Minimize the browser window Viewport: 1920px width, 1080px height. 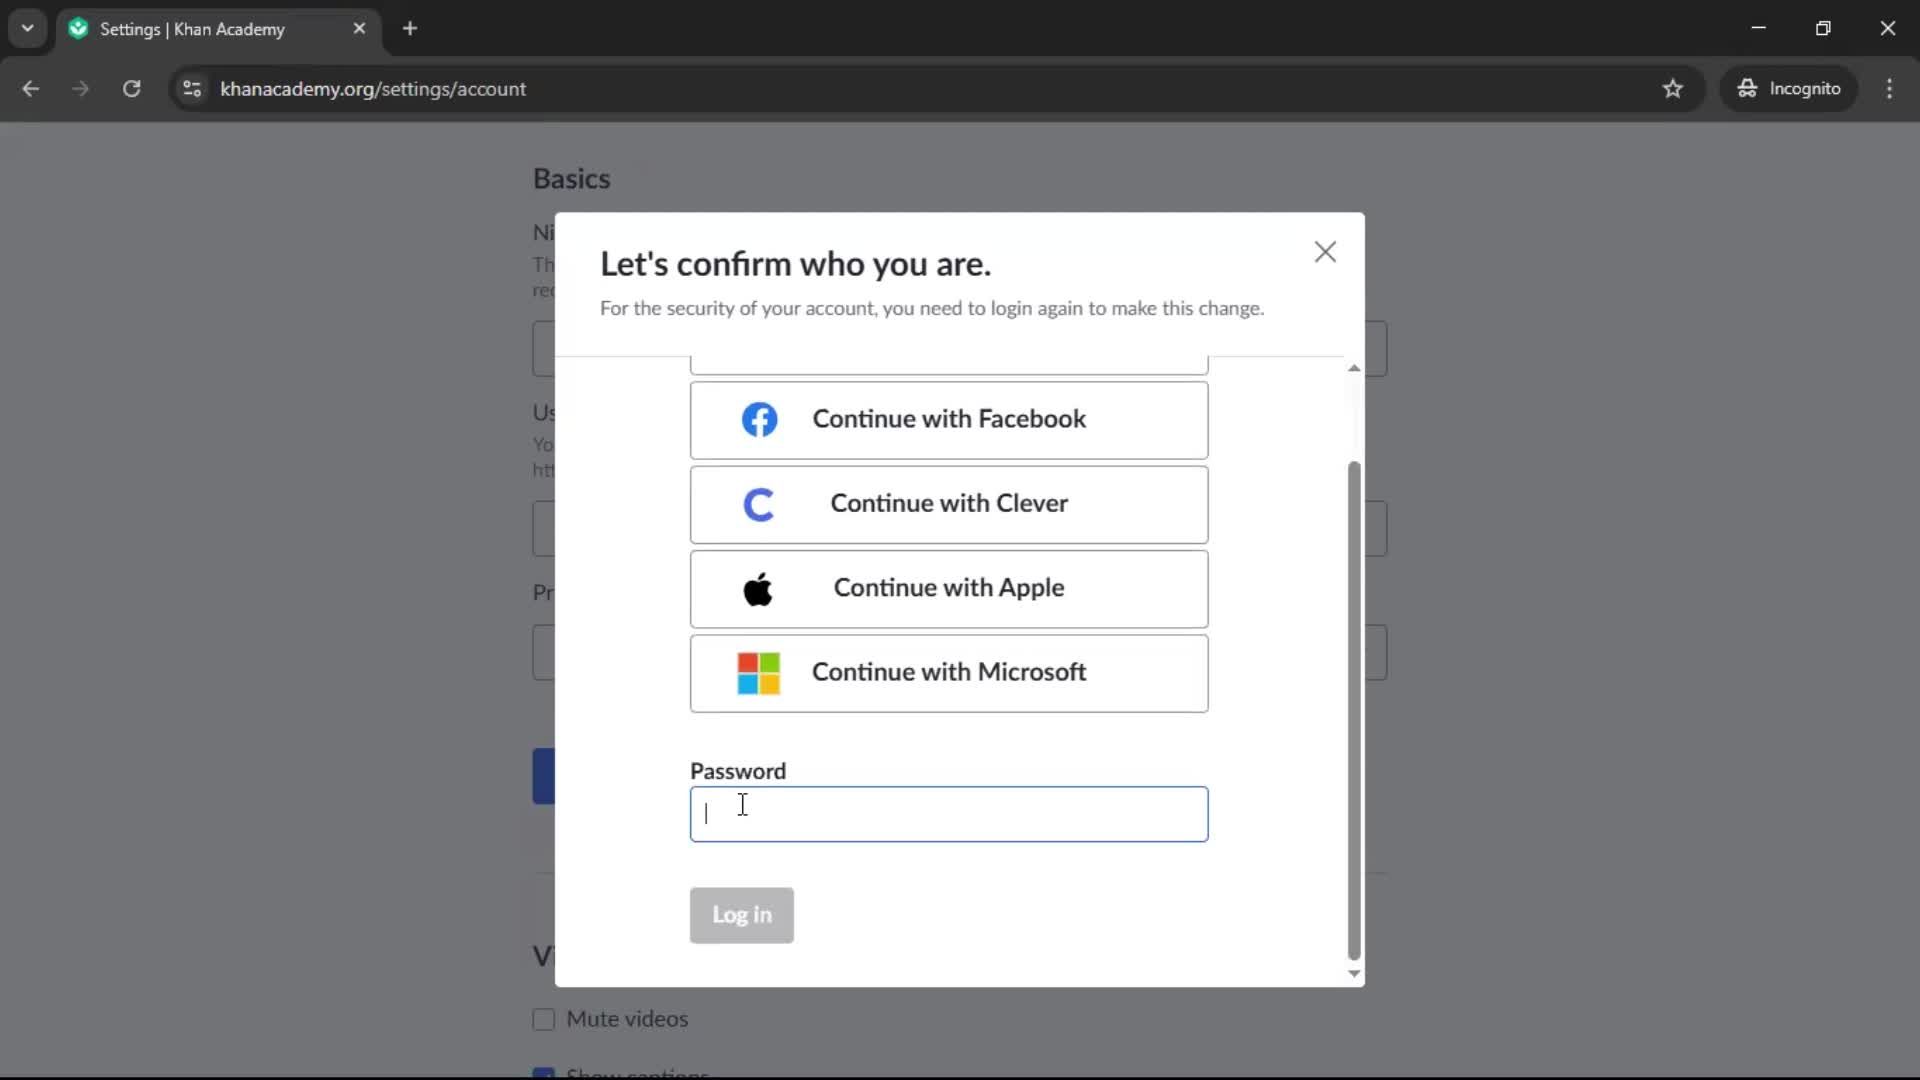(1759, 29)
